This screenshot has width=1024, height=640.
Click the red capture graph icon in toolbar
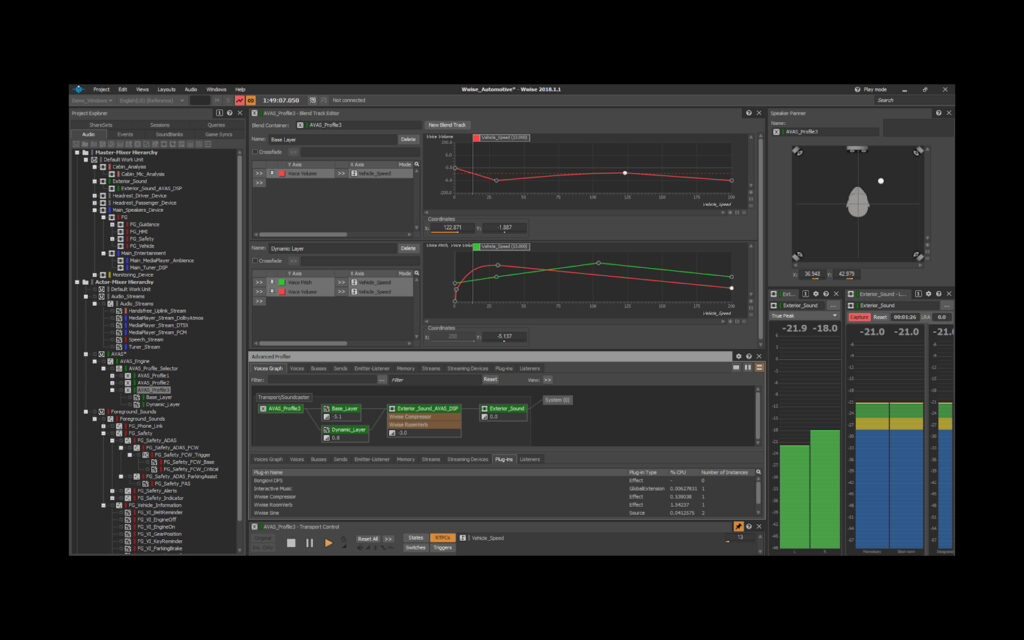tap(239, 100)
